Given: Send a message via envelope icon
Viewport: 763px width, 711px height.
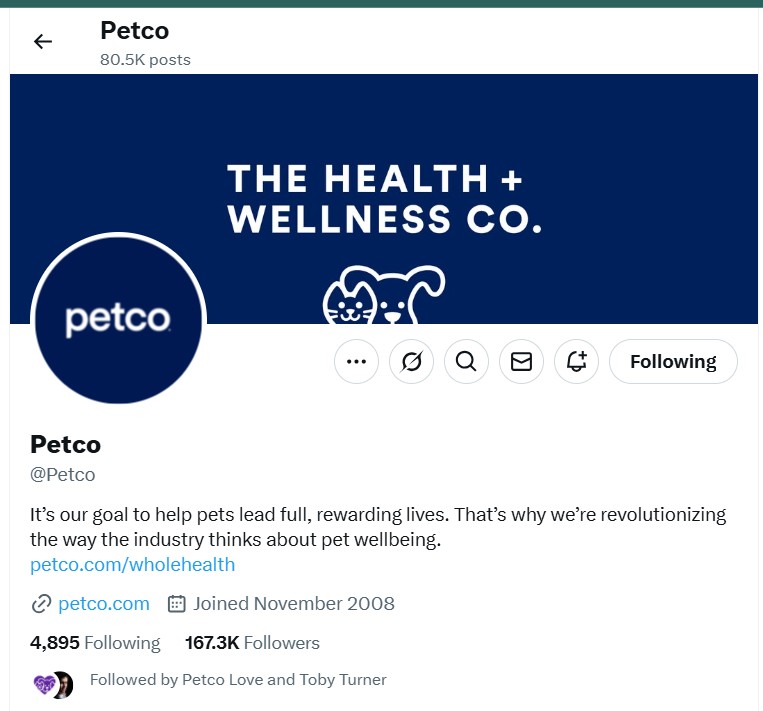Looking at the screenshot, I should coord(521,362).
